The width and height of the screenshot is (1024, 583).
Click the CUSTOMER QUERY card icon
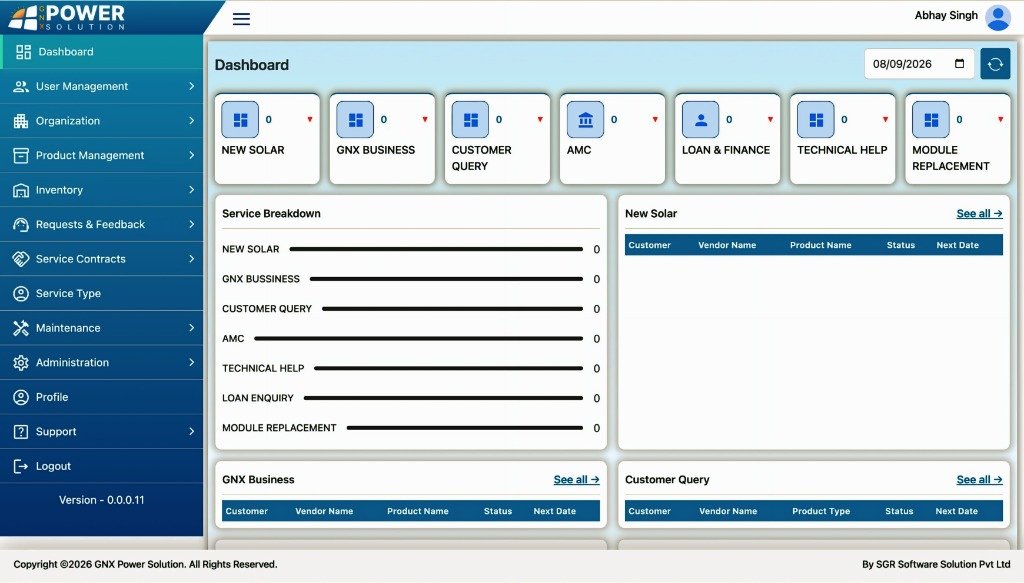470,119
